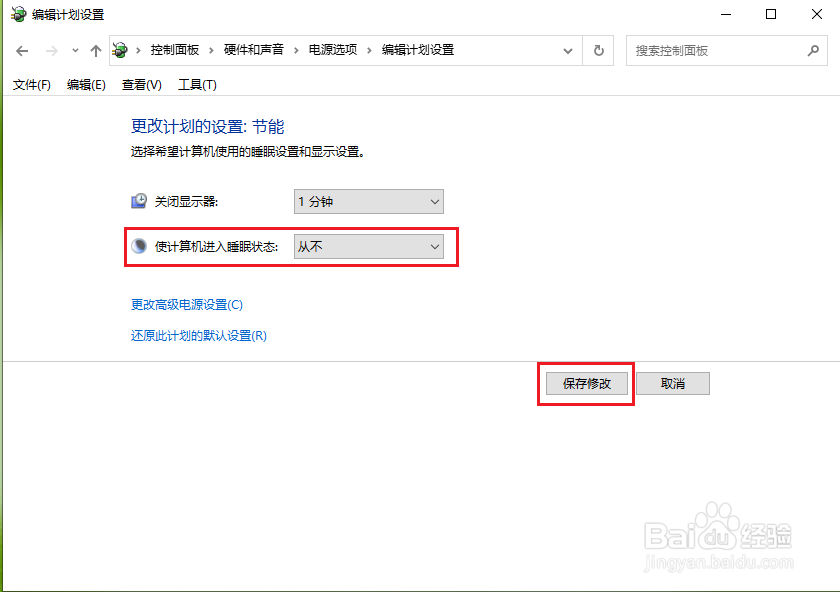
Task: Click the monitor icon beside 关闭显示器
Action: click(138, 200)
